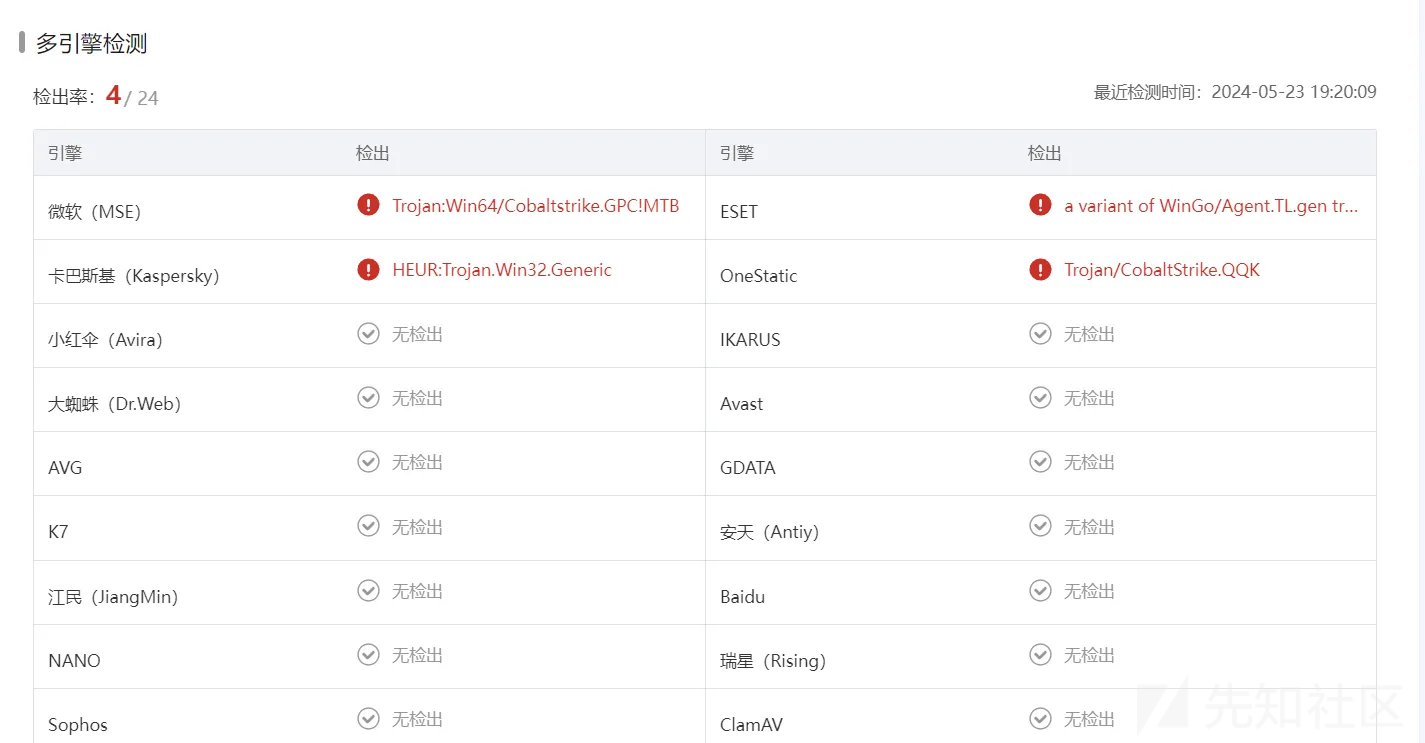Click the gray check icon in the IKARUS row
1425x743 pixels.
[x=1040, y=333]
